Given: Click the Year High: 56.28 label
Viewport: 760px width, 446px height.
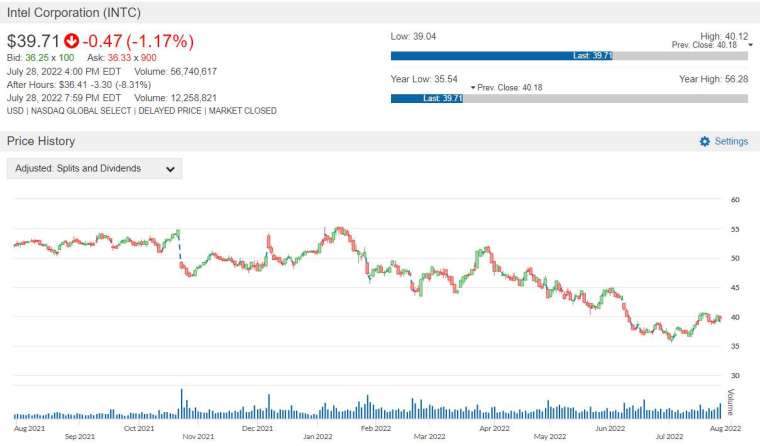Looking at the screenshot, I should coord(713,79).
